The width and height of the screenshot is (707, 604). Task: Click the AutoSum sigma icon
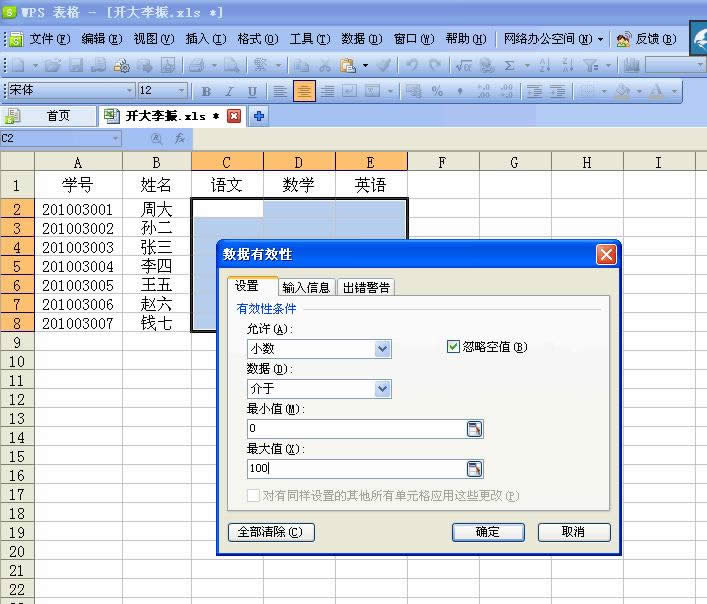[x=510, y=66]
